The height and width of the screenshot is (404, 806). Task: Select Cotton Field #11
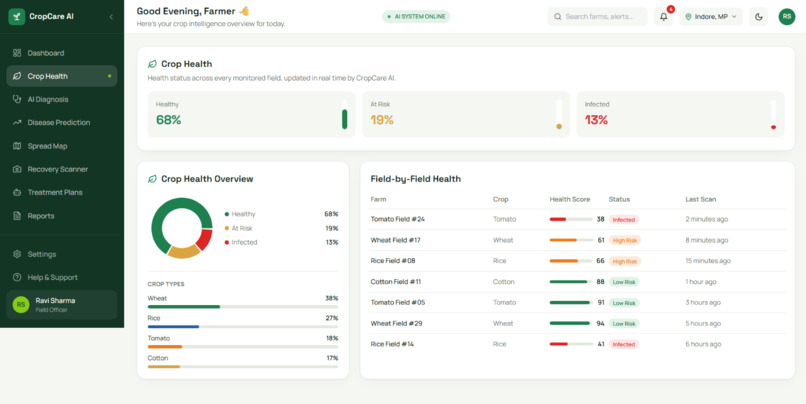578,282
